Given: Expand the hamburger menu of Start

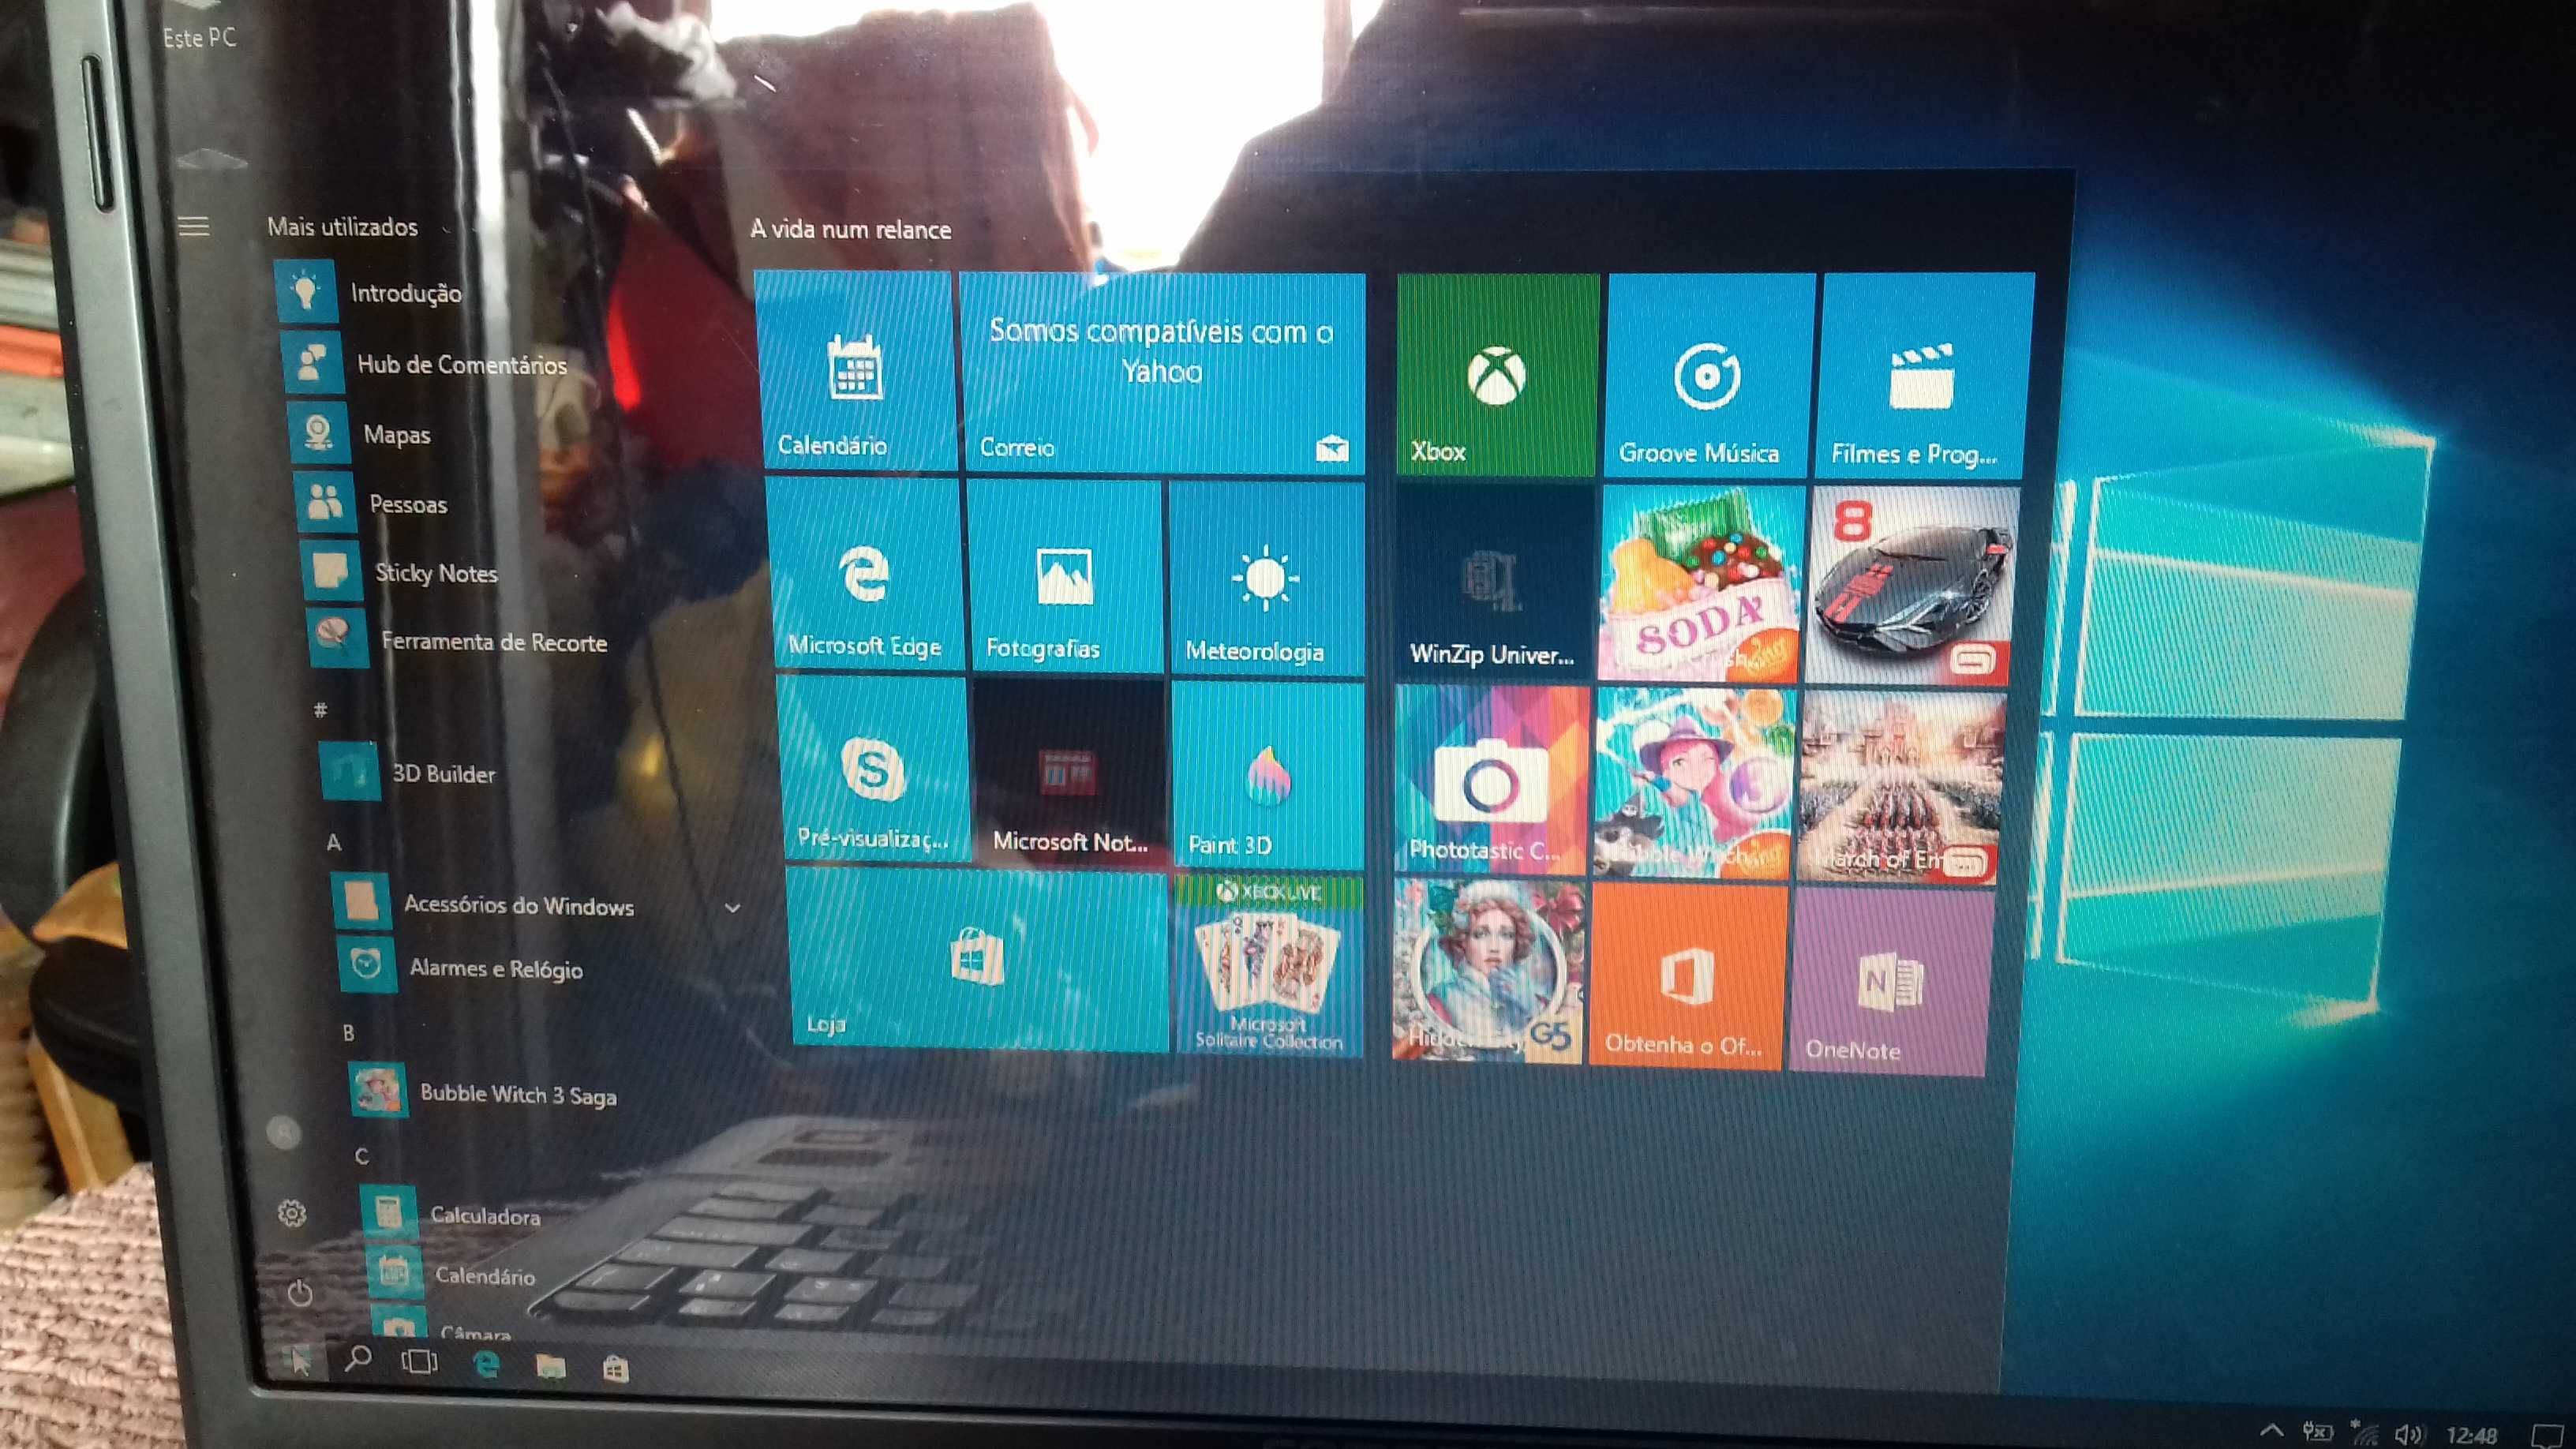Looking at the screenshot, I should [x=194, y=226].
